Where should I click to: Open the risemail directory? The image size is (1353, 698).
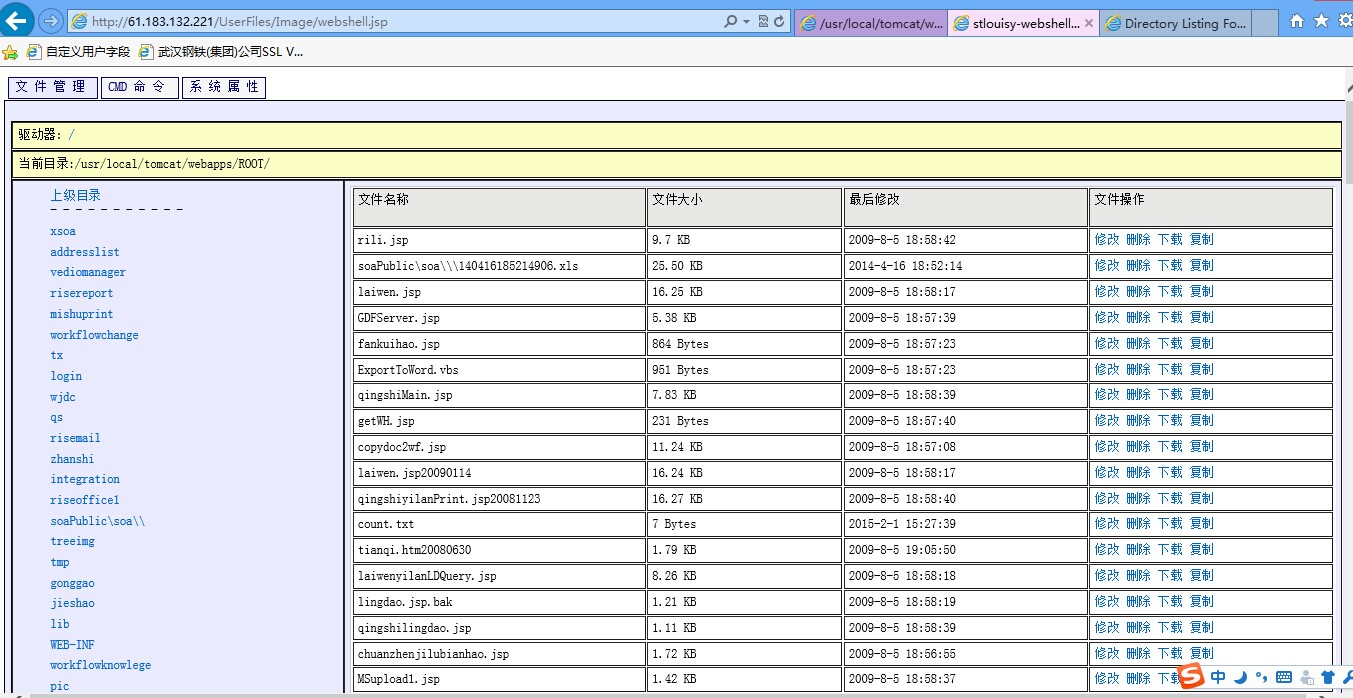click(75, 438)
